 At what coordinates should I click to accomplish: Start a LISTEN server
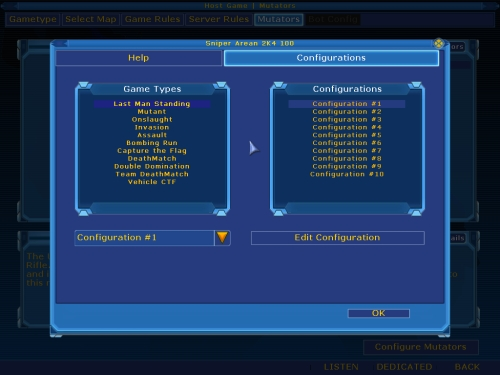pos(341,367)
